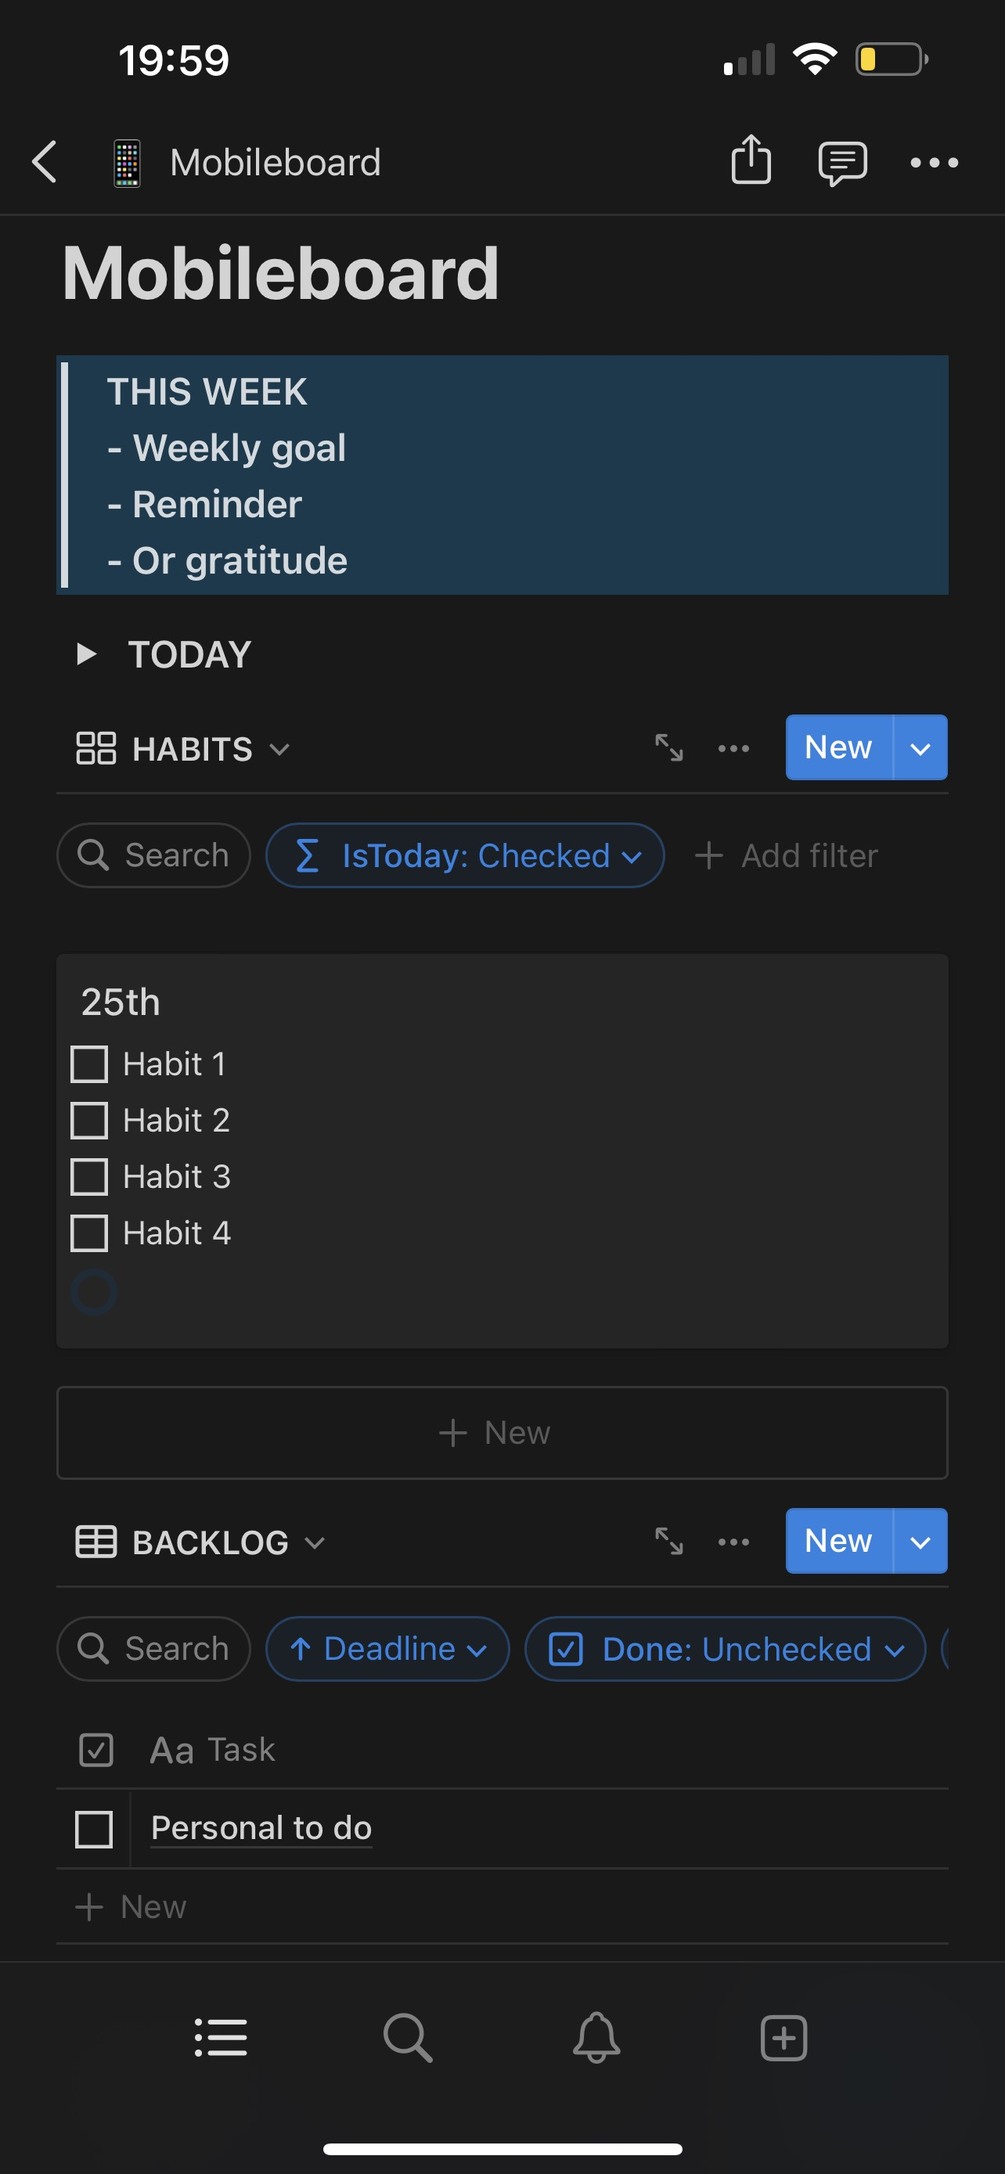Tap Add filter in HABITS
Image resolution: width=1005 pixels, height=2174 pixels.
787,856
